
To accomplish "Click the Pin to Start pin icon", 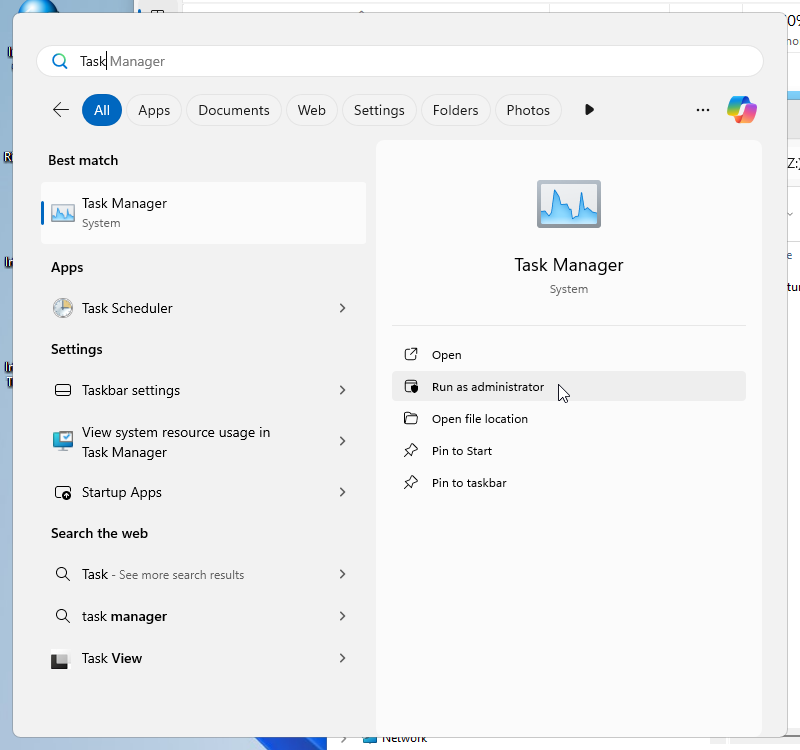I will point(411,451).
